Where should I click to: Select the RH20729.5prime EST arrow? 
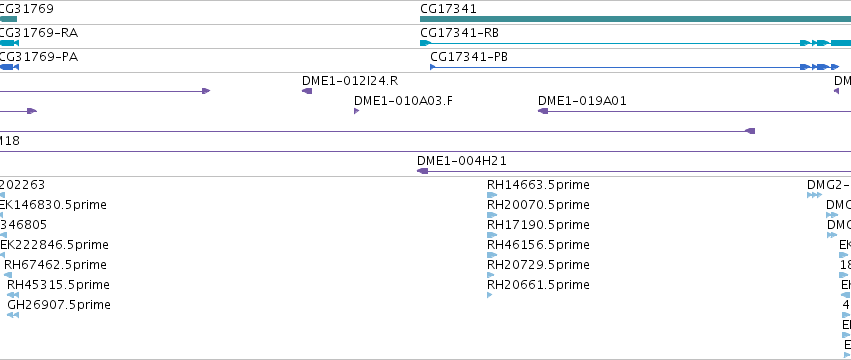(x=492, y=275)
